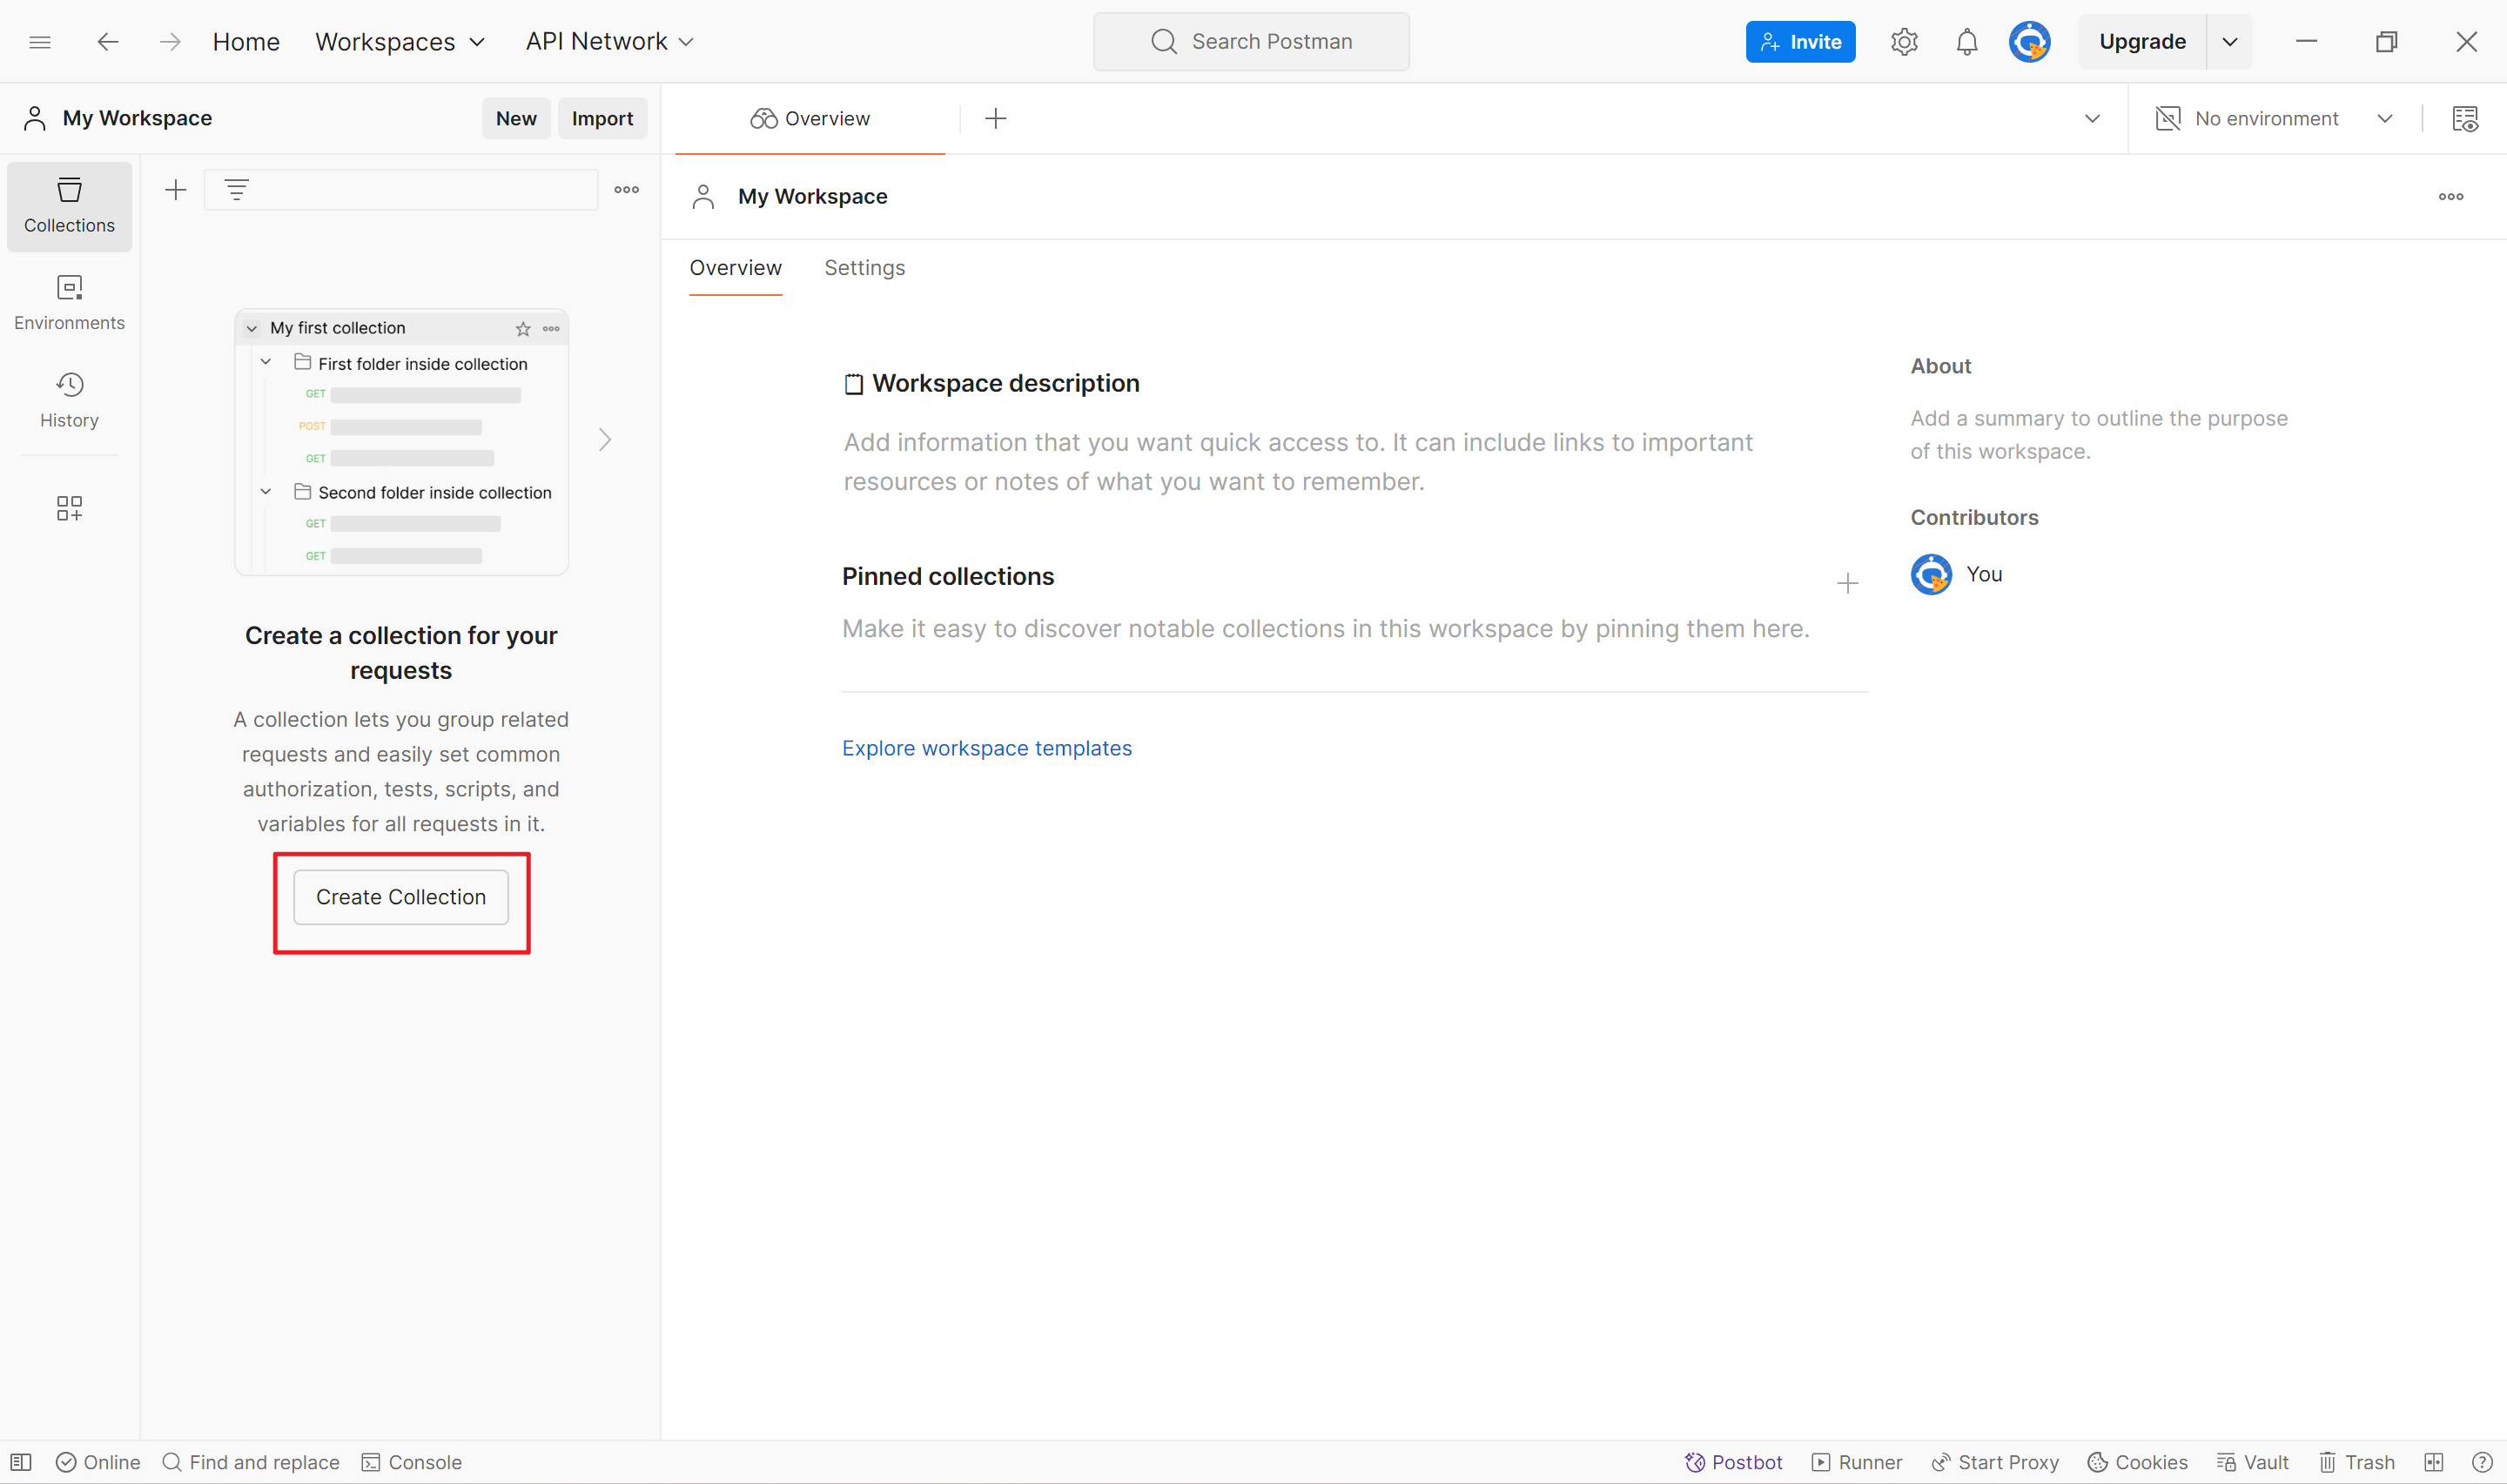Open the Trash
This screenshot has height=1484, width=2507.
click(2357, 1462)
